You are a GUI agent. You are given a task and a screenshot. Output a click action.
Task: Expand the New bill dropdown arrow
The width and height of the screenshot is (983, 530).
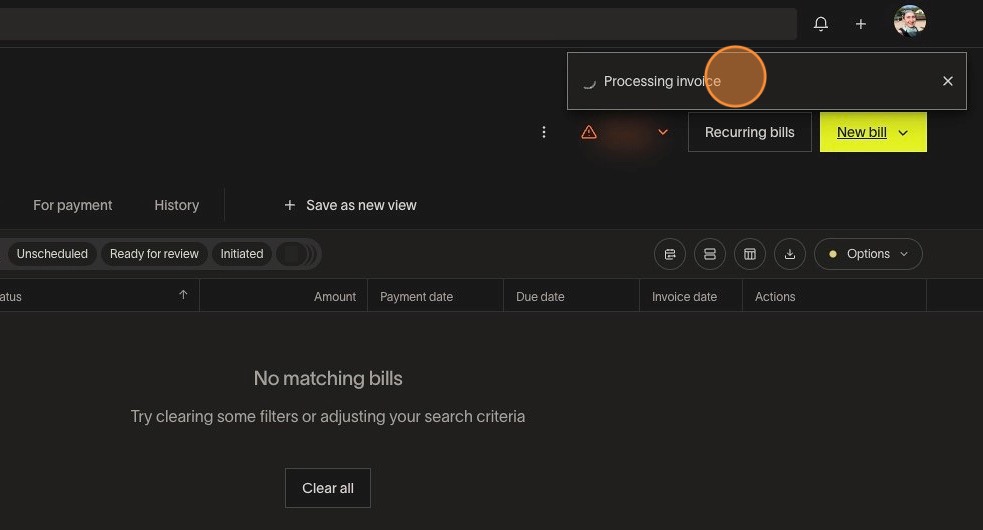click(903, 133)
